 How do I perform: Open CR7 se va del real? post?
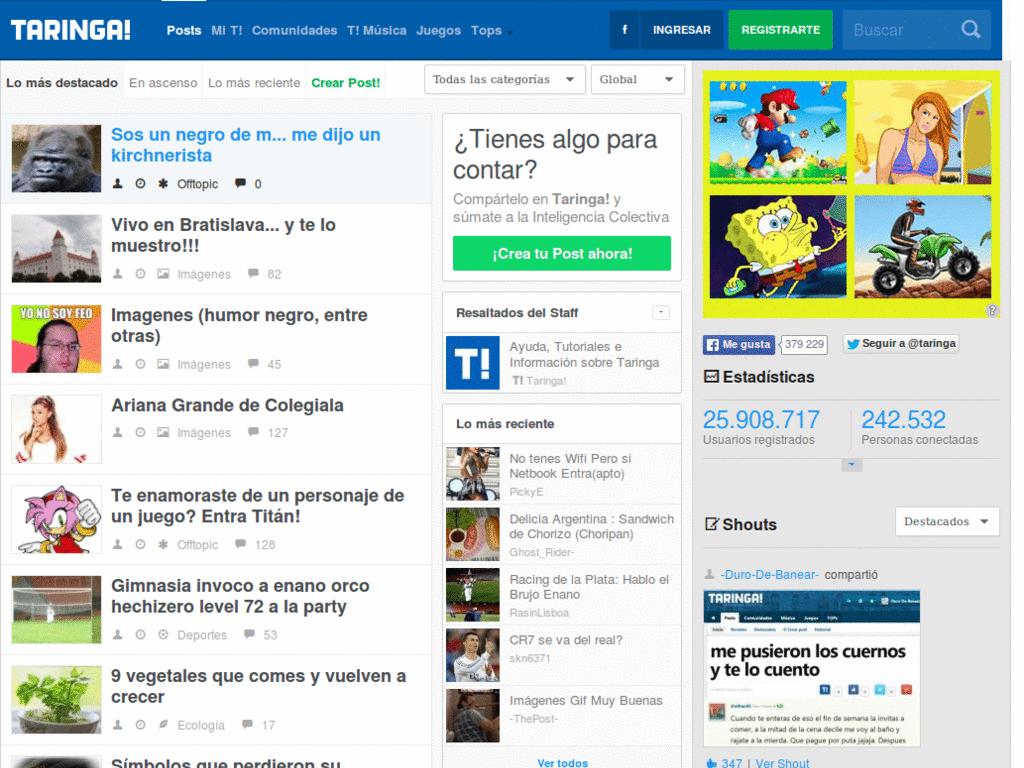pos(566,641)
